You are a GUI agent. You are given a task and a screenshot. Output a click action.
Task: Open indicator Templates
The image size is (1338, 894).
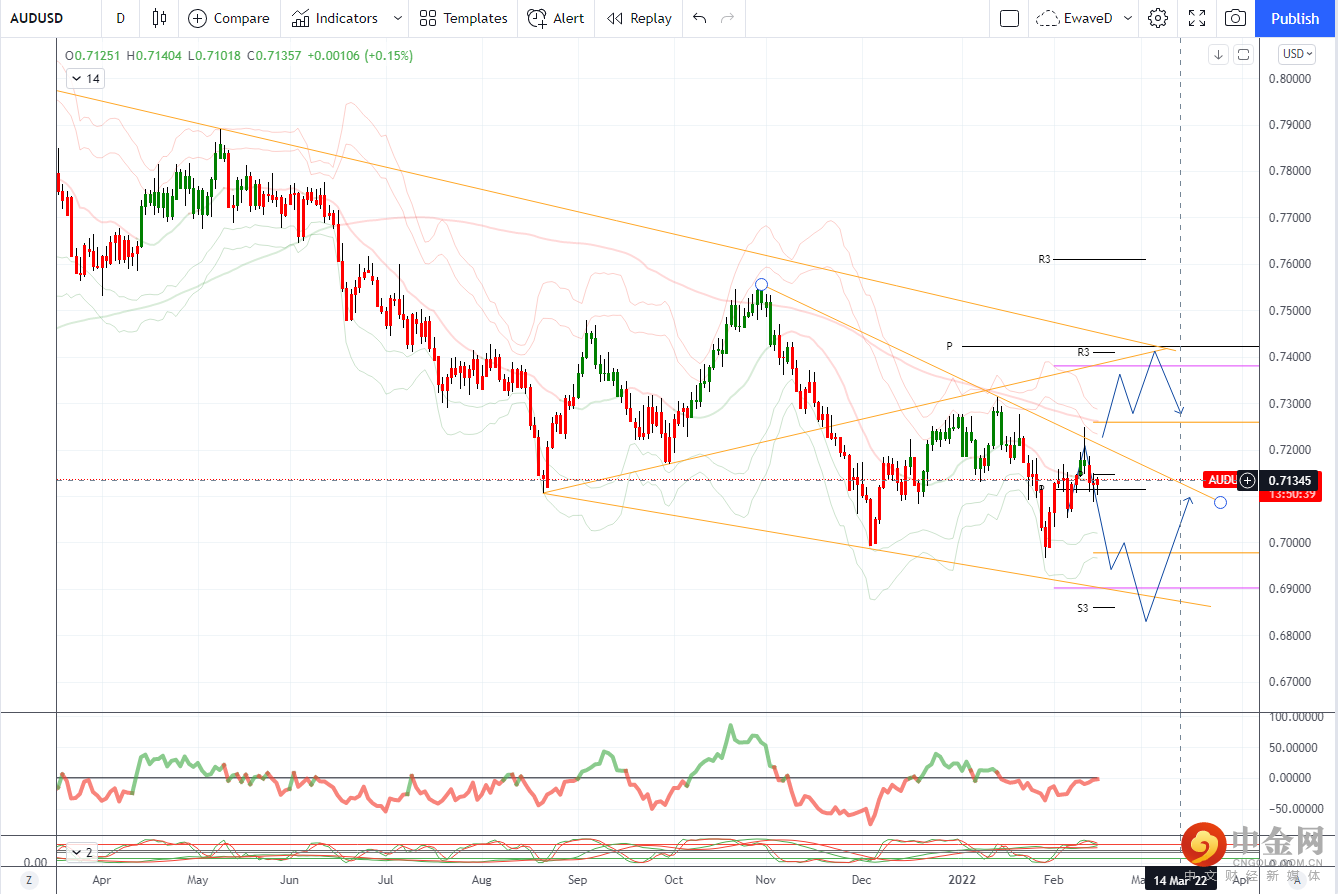(x=463, y=18)
